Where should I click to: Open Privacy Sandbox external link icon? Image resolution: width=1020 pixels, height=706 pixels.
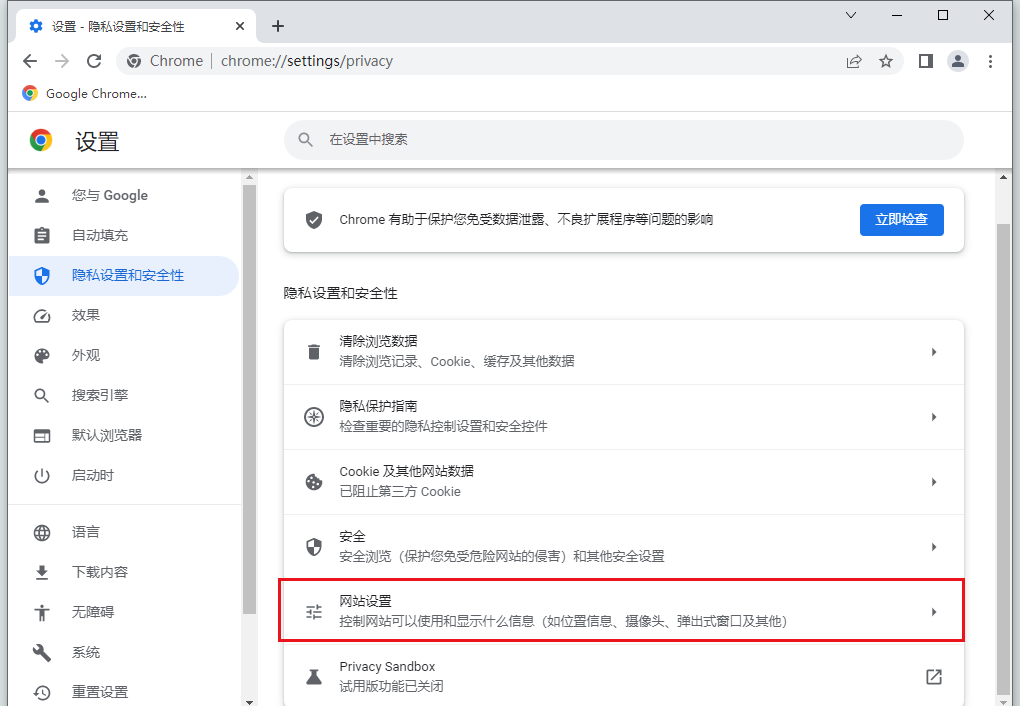pyautogui.click(x=933, y=677)
